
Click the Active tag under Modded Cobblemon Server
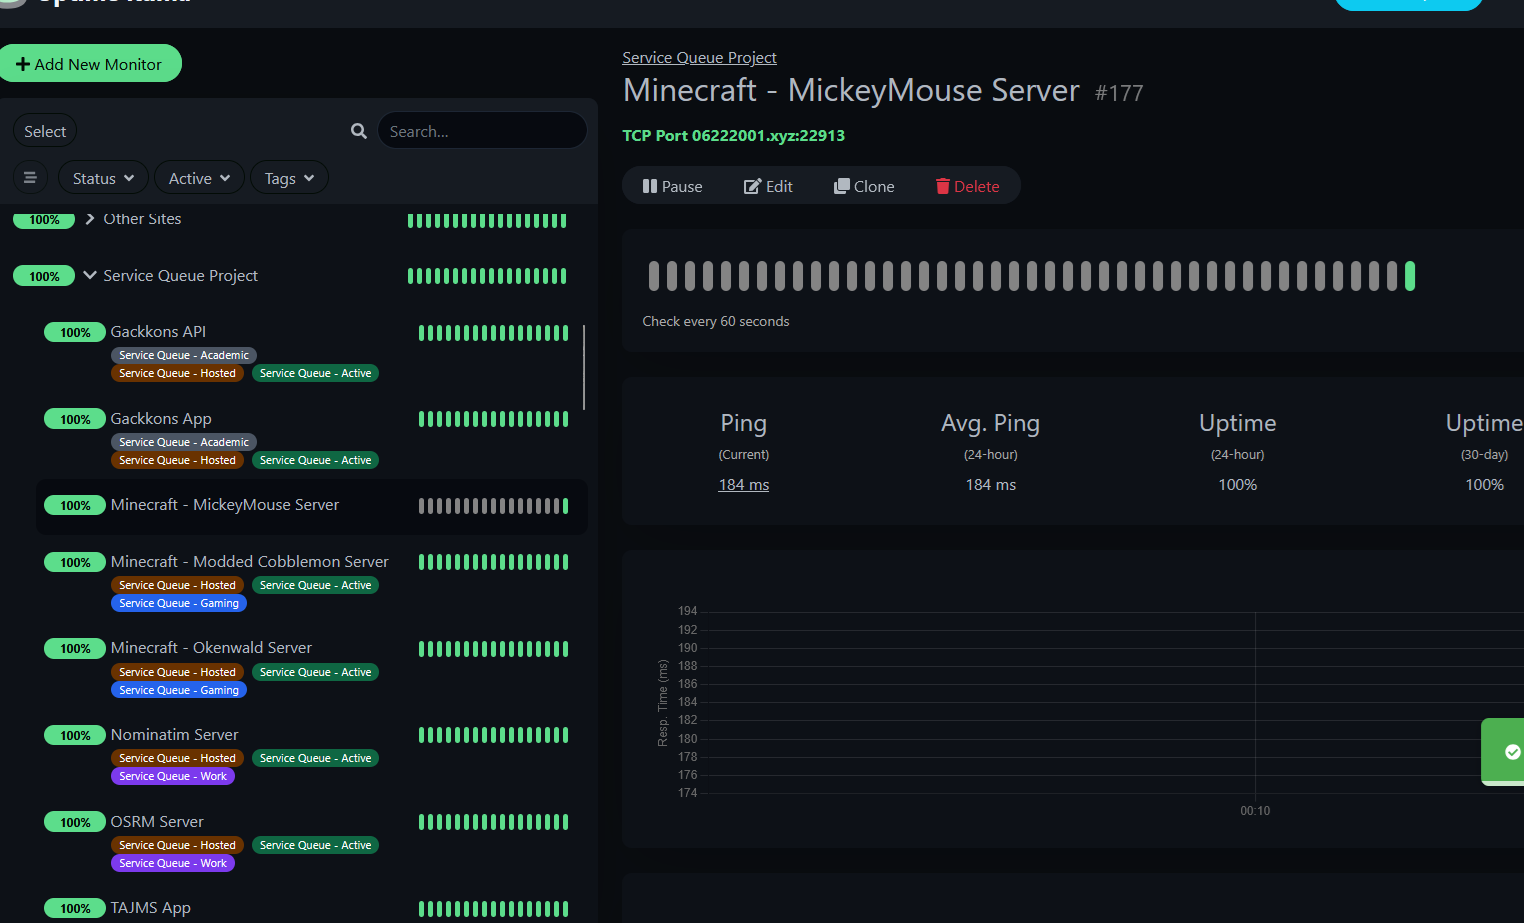[315, 585]
